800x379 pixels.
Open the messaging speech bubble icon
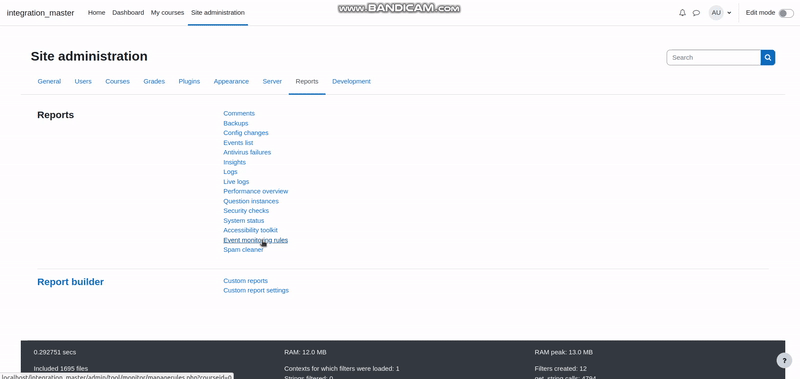coord(696,13)
